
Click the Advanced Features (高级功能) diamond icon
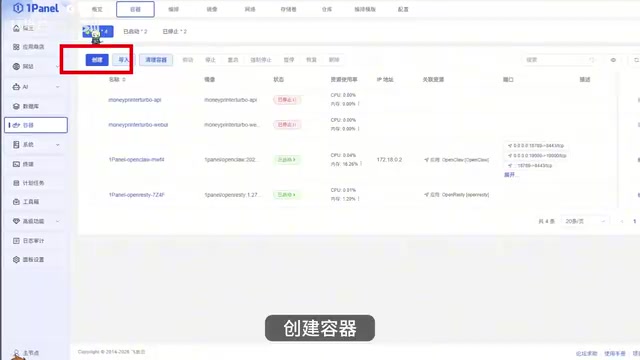[16, 221]
